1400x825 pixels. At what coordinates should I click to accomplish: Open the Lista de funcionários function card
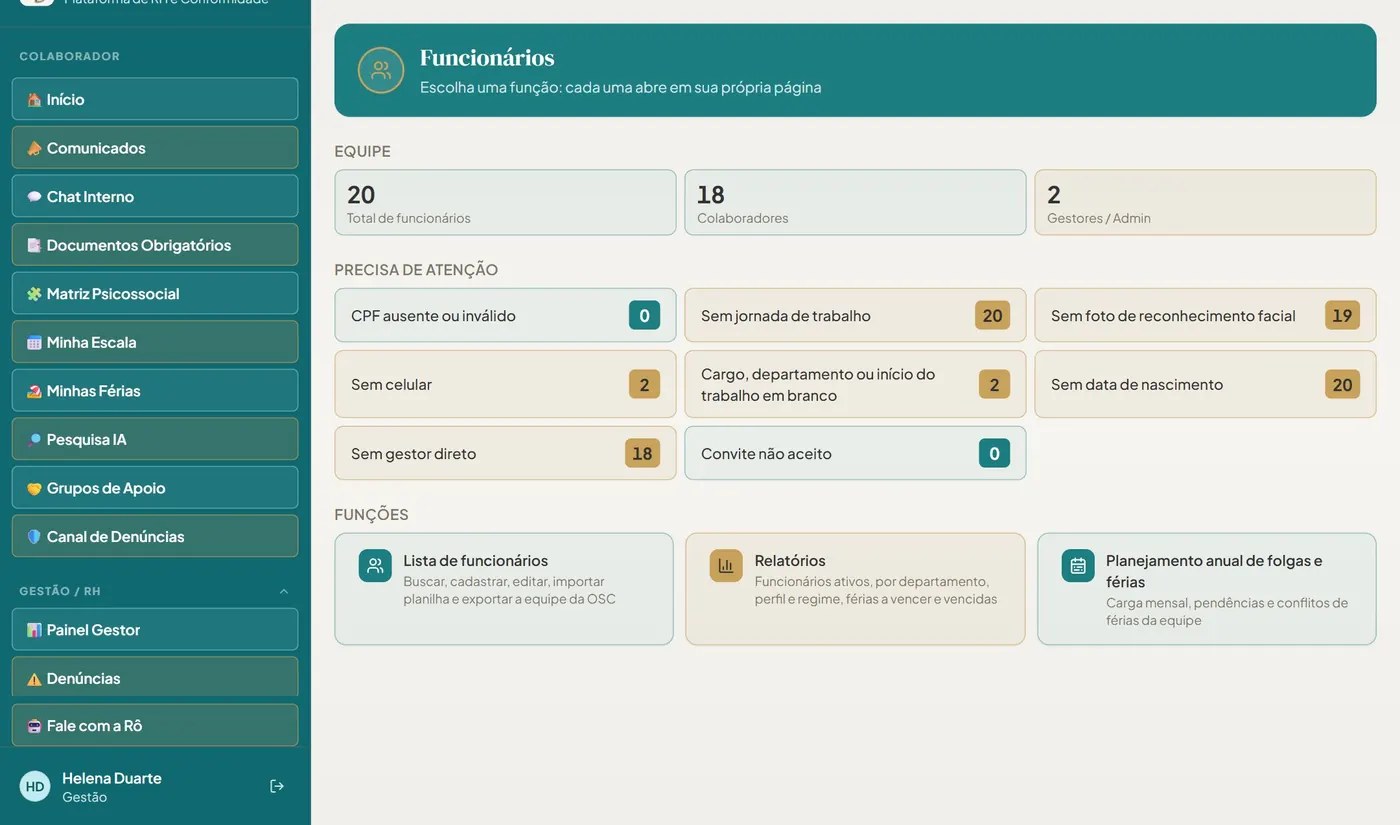coord(504,589)
